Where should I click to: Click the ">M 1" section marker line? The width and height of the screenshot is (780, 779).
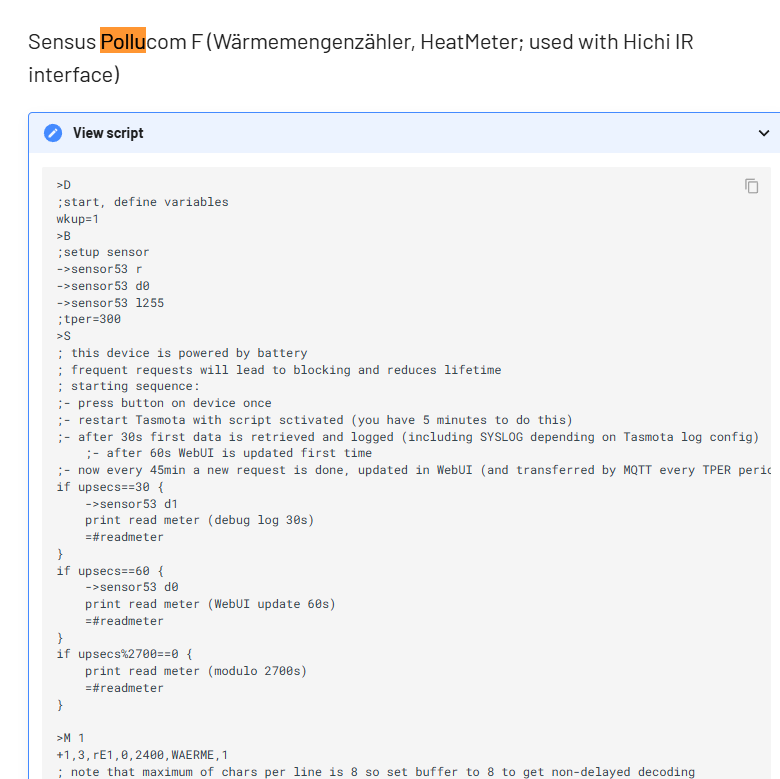click(71, 738)
